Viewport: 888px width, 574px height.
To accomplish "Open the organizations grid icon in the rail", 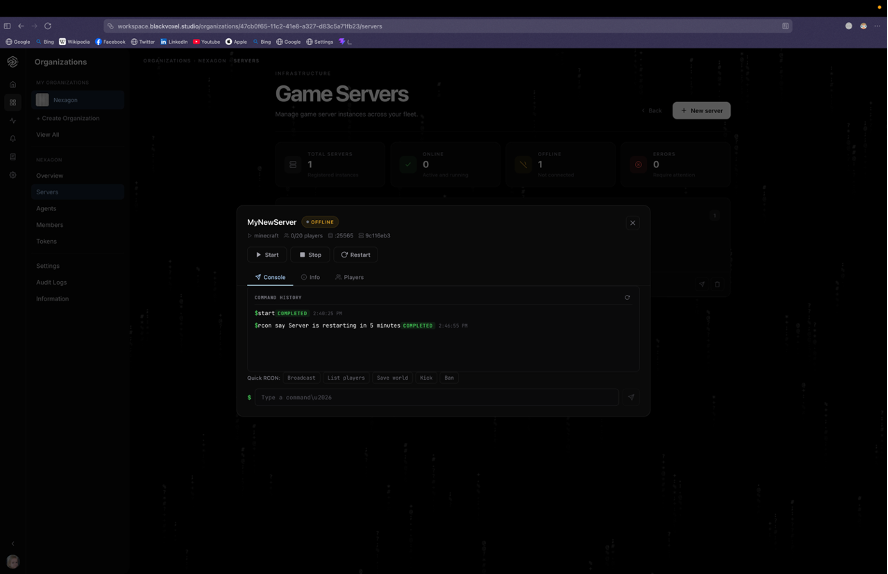I will 12,102.
